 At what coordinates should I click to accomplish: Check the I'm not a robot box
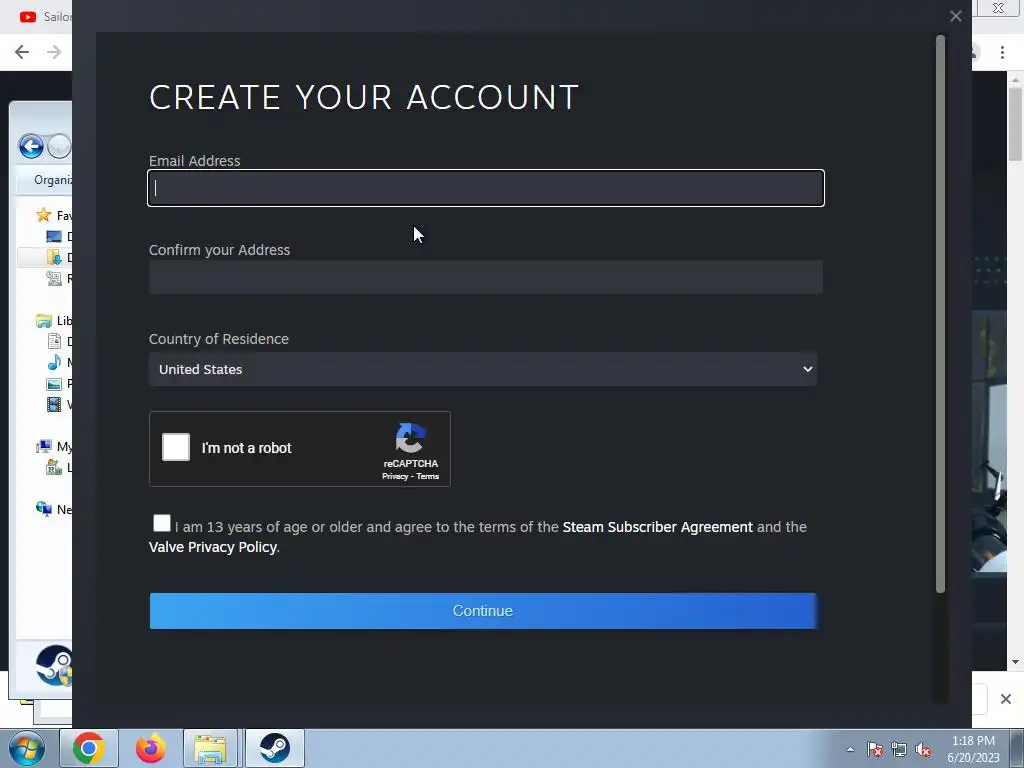click(176, 447)
